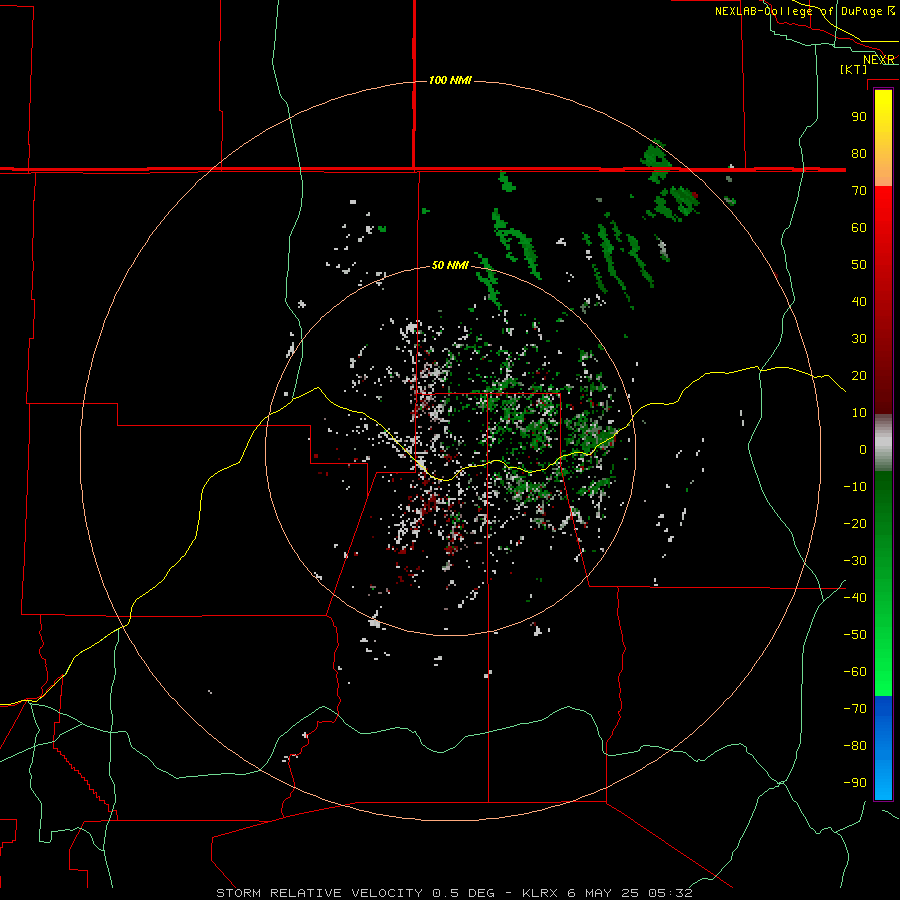Click the -90 value on the velocity scale
This screenshot has width=900, height=900.
pyautogui.click(x=855, y=783)
